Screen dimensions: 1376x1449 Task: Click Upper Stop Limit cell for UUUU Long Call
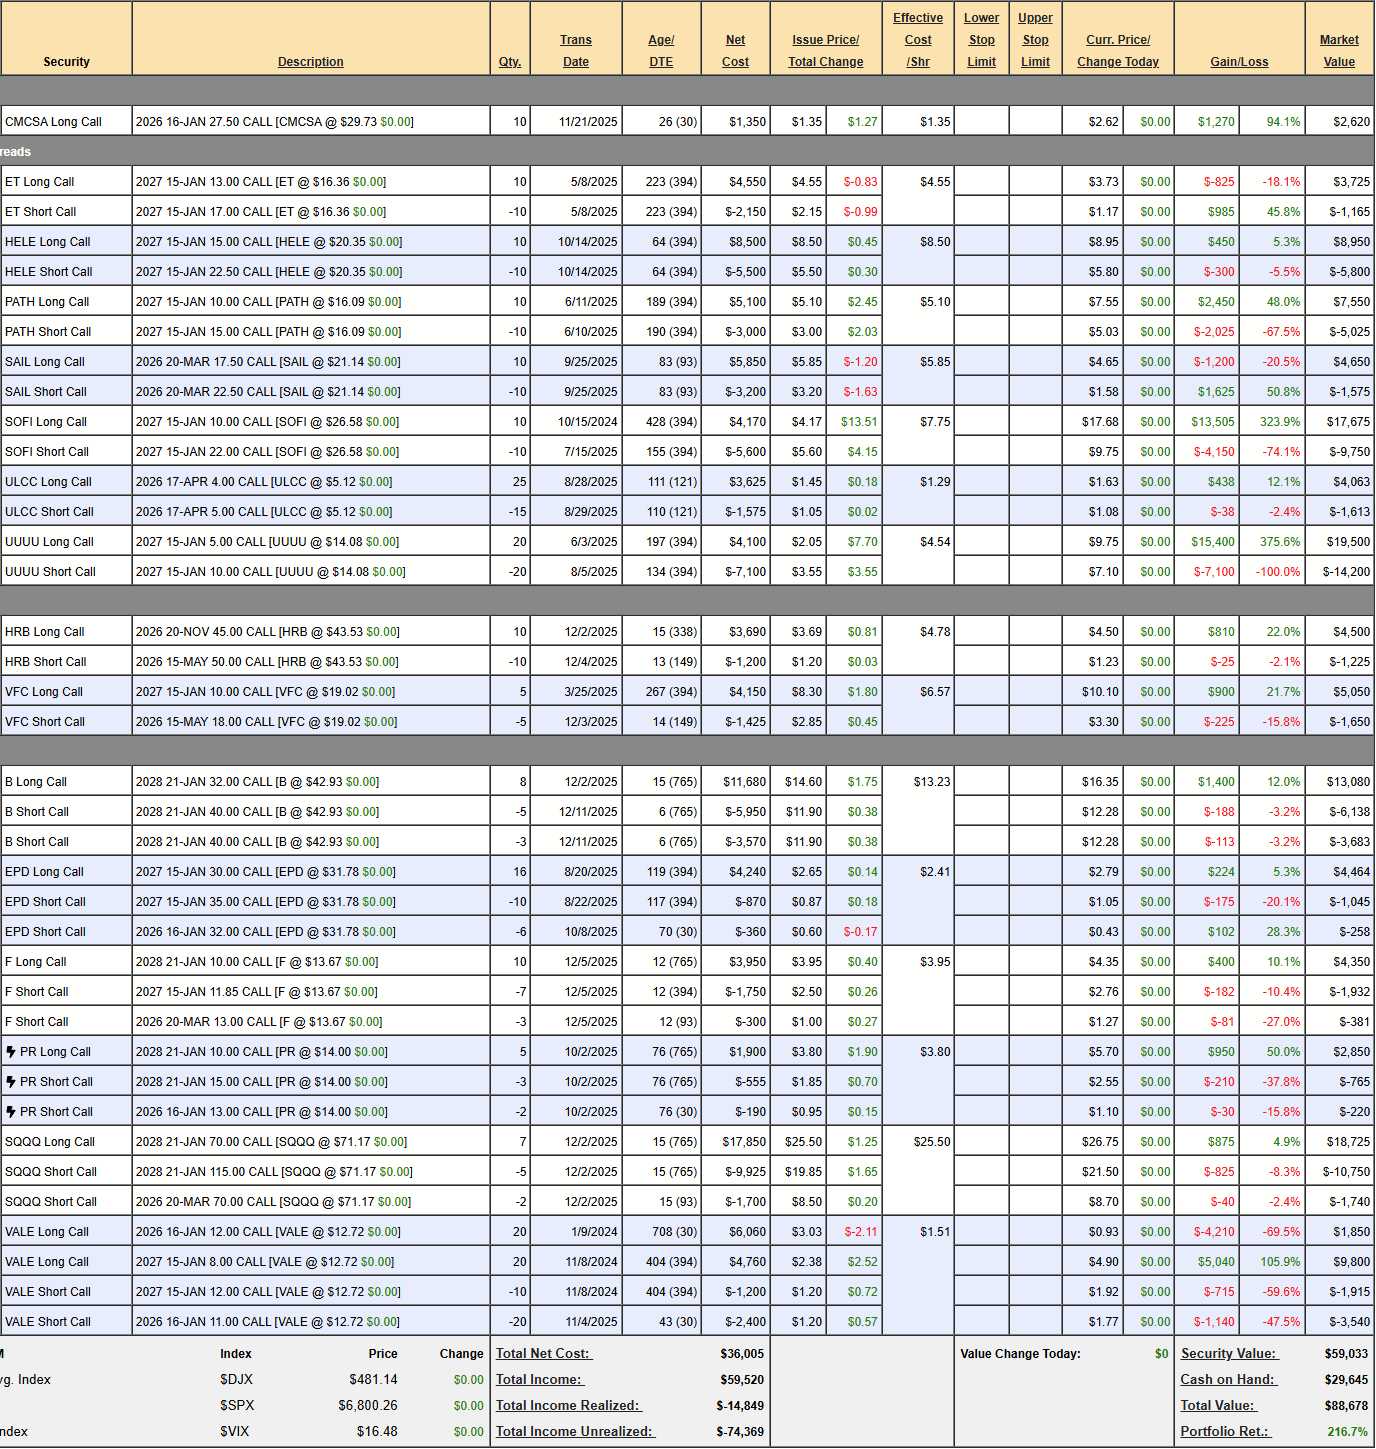pyautogui.click(x=1035, y=542)
